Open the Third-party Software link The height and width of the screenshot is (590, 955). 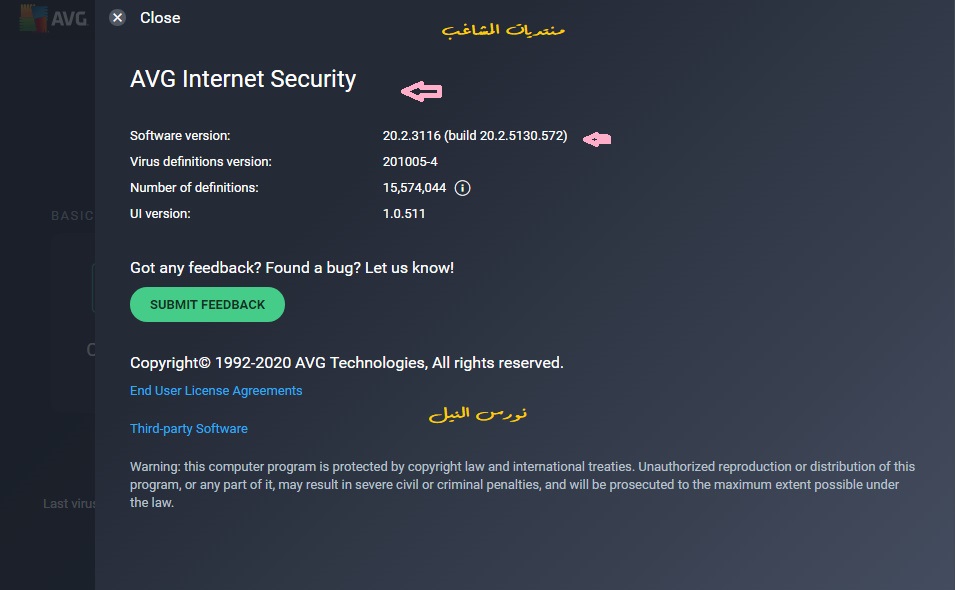[189, 429]
